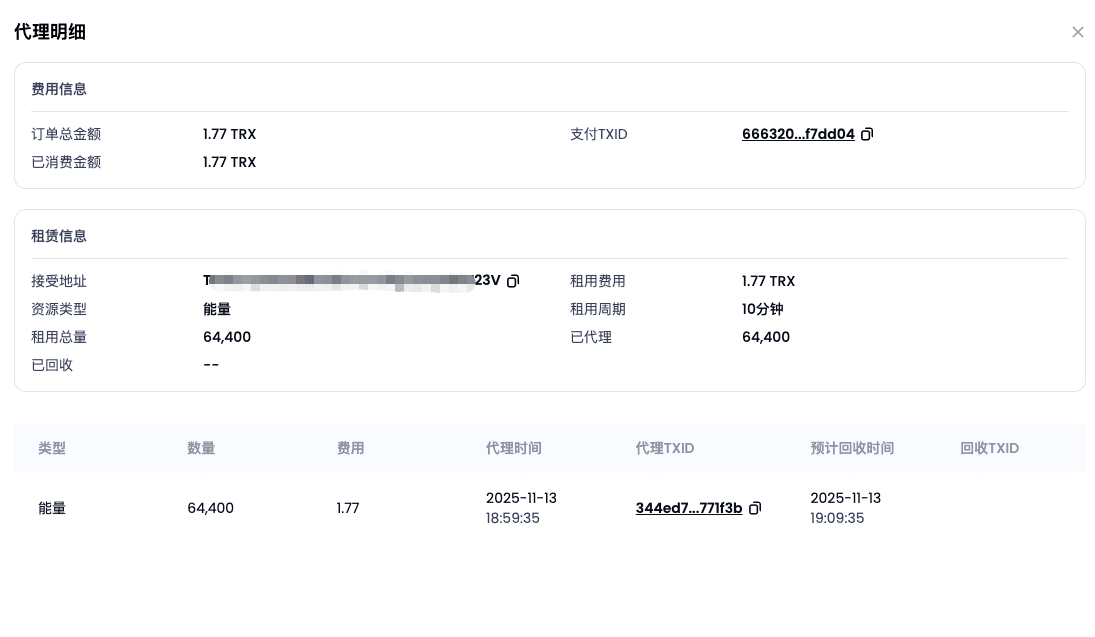Copy the delegation TXID 344ed7...771f3b
This screenshot has height=637, width=1095.
click(755, 508)
